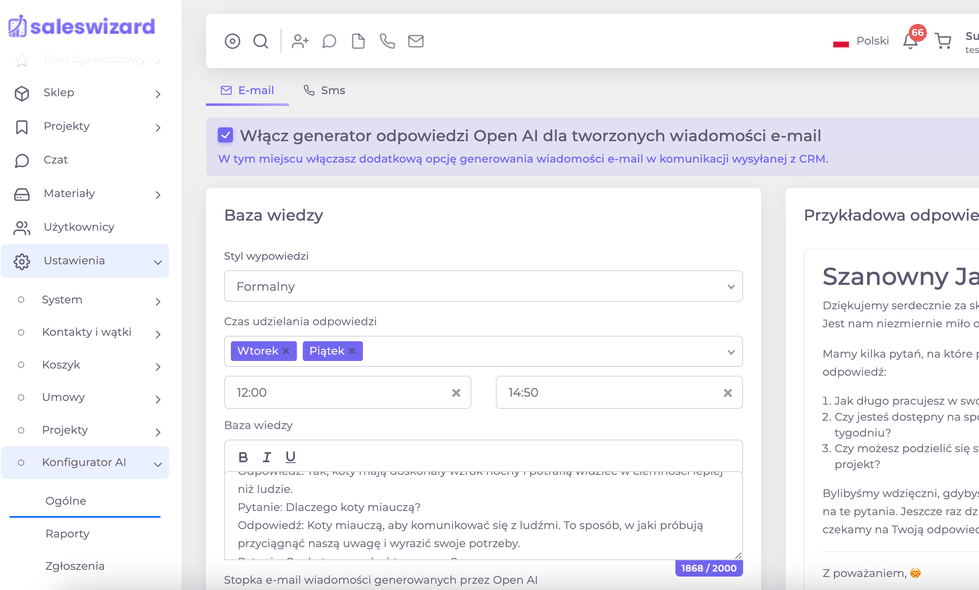Switch to the E-mail tab

247,91
